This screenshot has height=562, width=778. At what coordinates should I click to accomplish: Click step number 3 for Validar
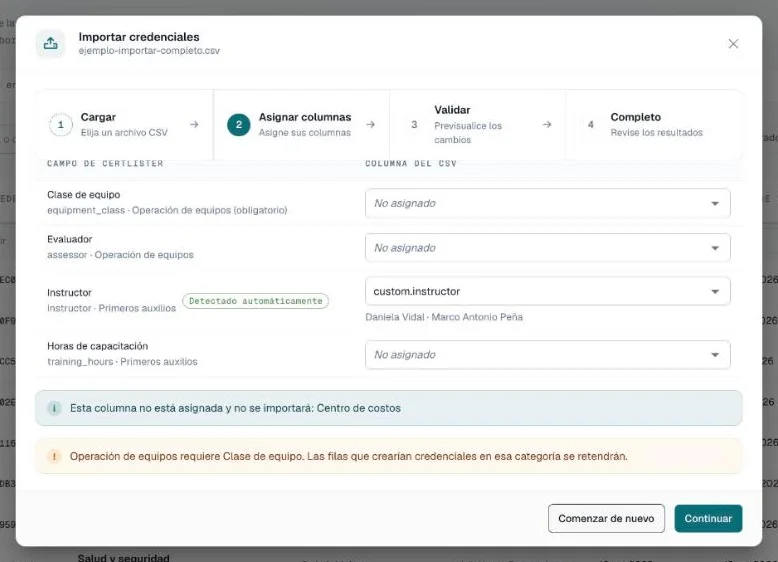[414, 125]
